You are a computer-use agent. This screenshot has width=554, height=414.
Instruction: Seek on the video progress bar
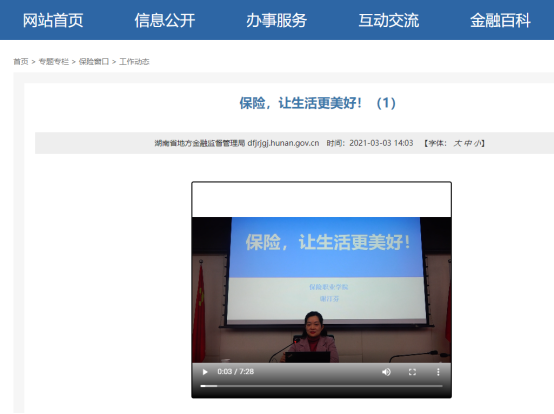[x=321, y=386]
